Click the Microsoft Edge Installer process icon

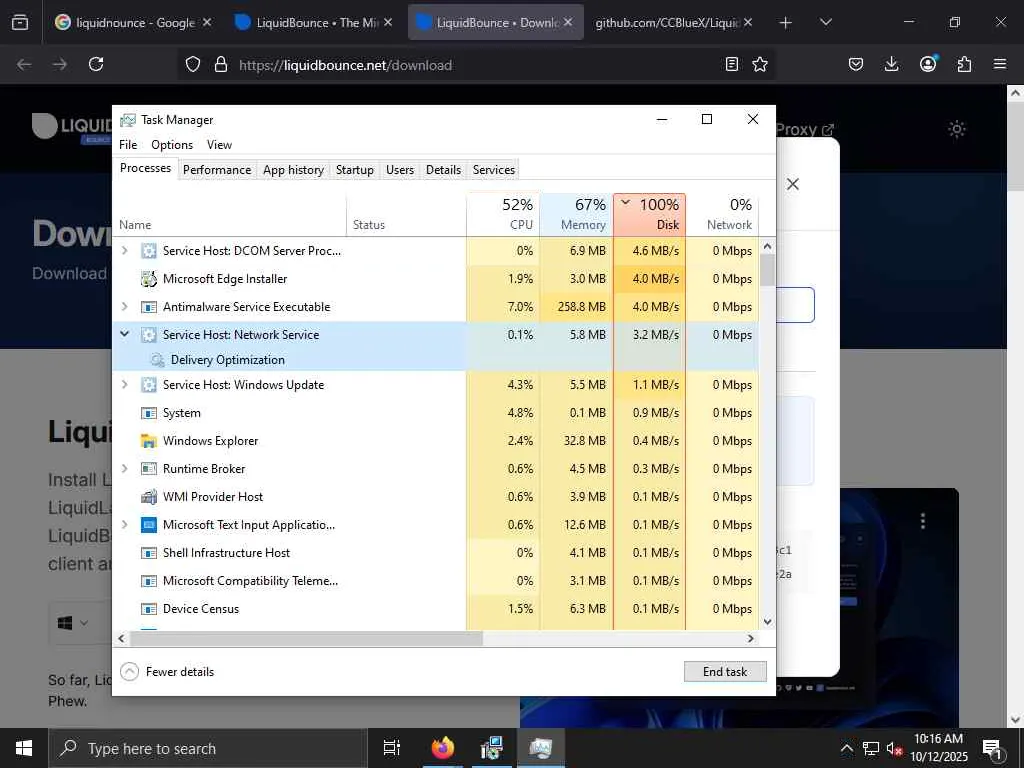[149, 279]
